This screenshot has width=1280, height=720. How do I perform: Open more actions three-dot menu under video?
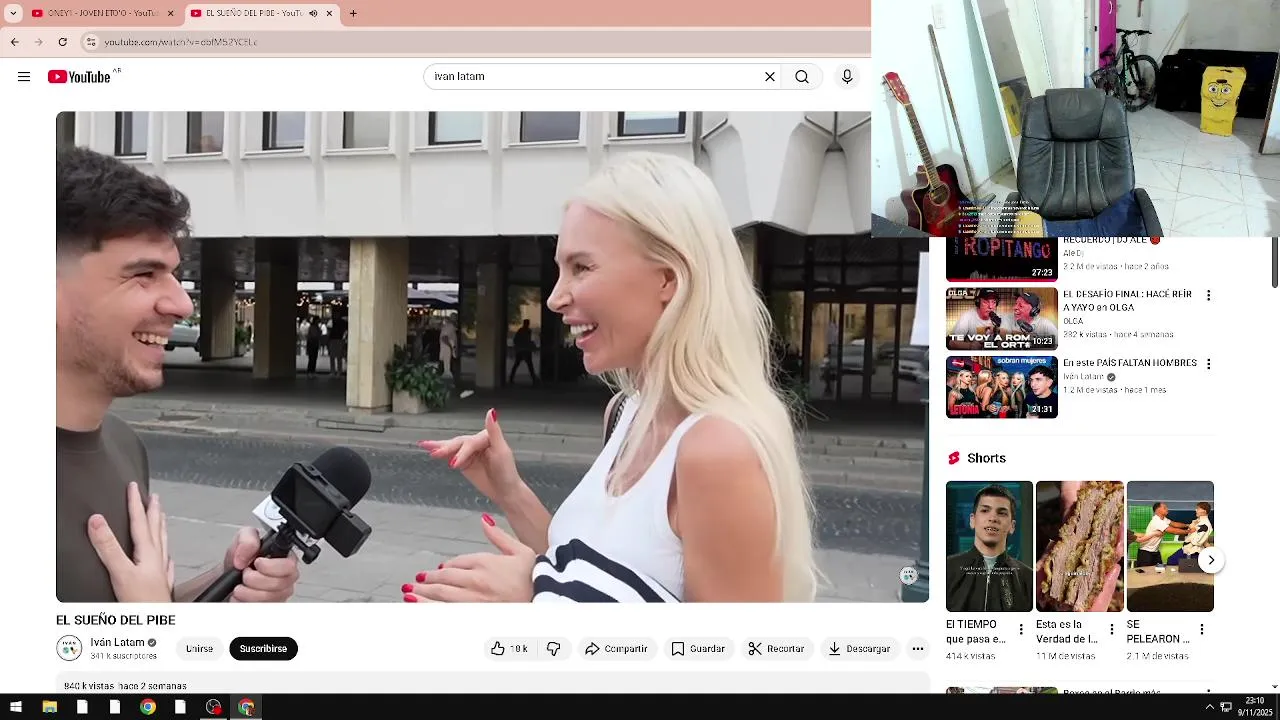tap(917, 649)
